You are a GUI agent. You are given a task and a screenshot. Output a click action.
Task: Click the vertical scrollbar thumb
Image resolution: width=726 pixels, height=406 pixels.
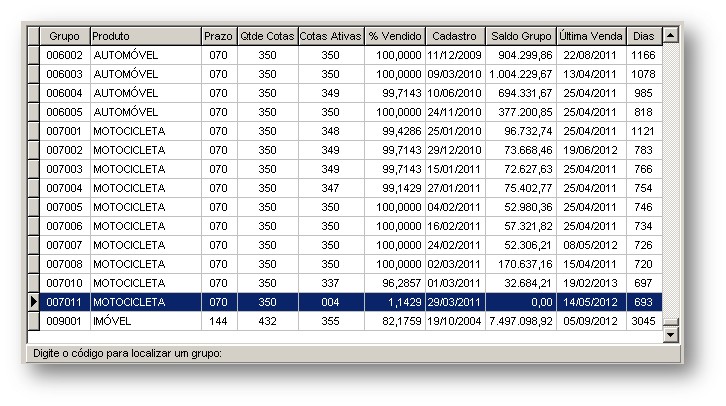pyautogui.click(x=670, y=322)
